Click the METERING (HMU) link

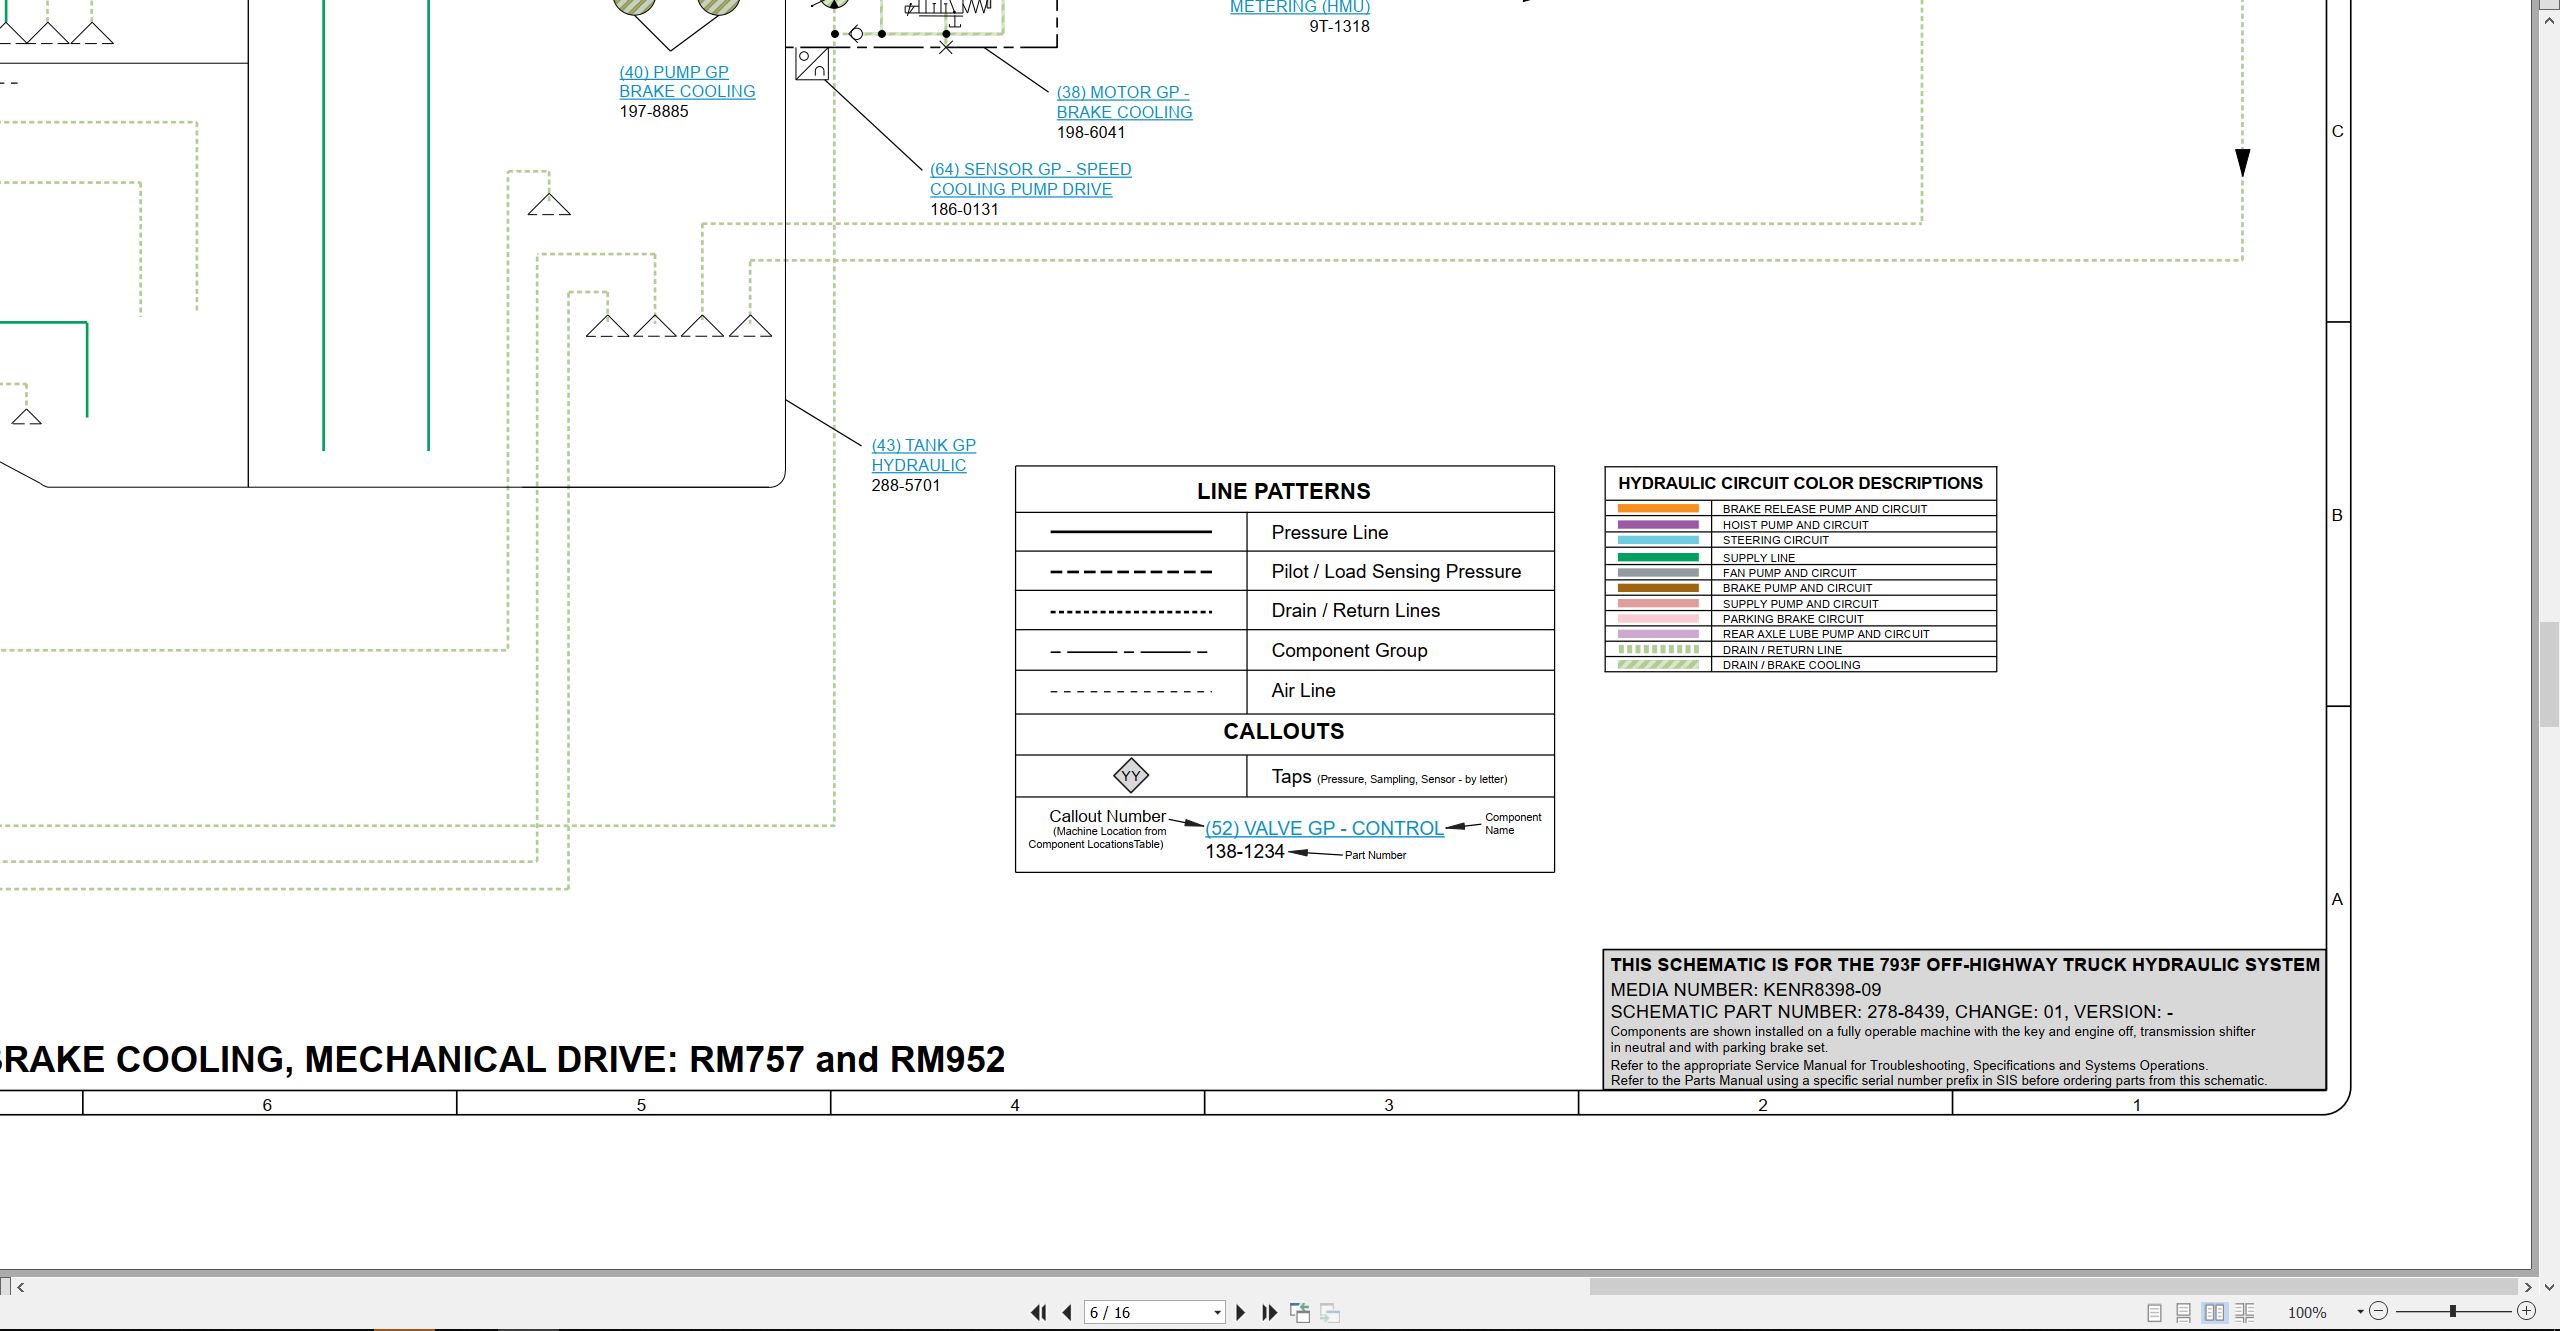pyautogui.click(x=1299, y=7)
